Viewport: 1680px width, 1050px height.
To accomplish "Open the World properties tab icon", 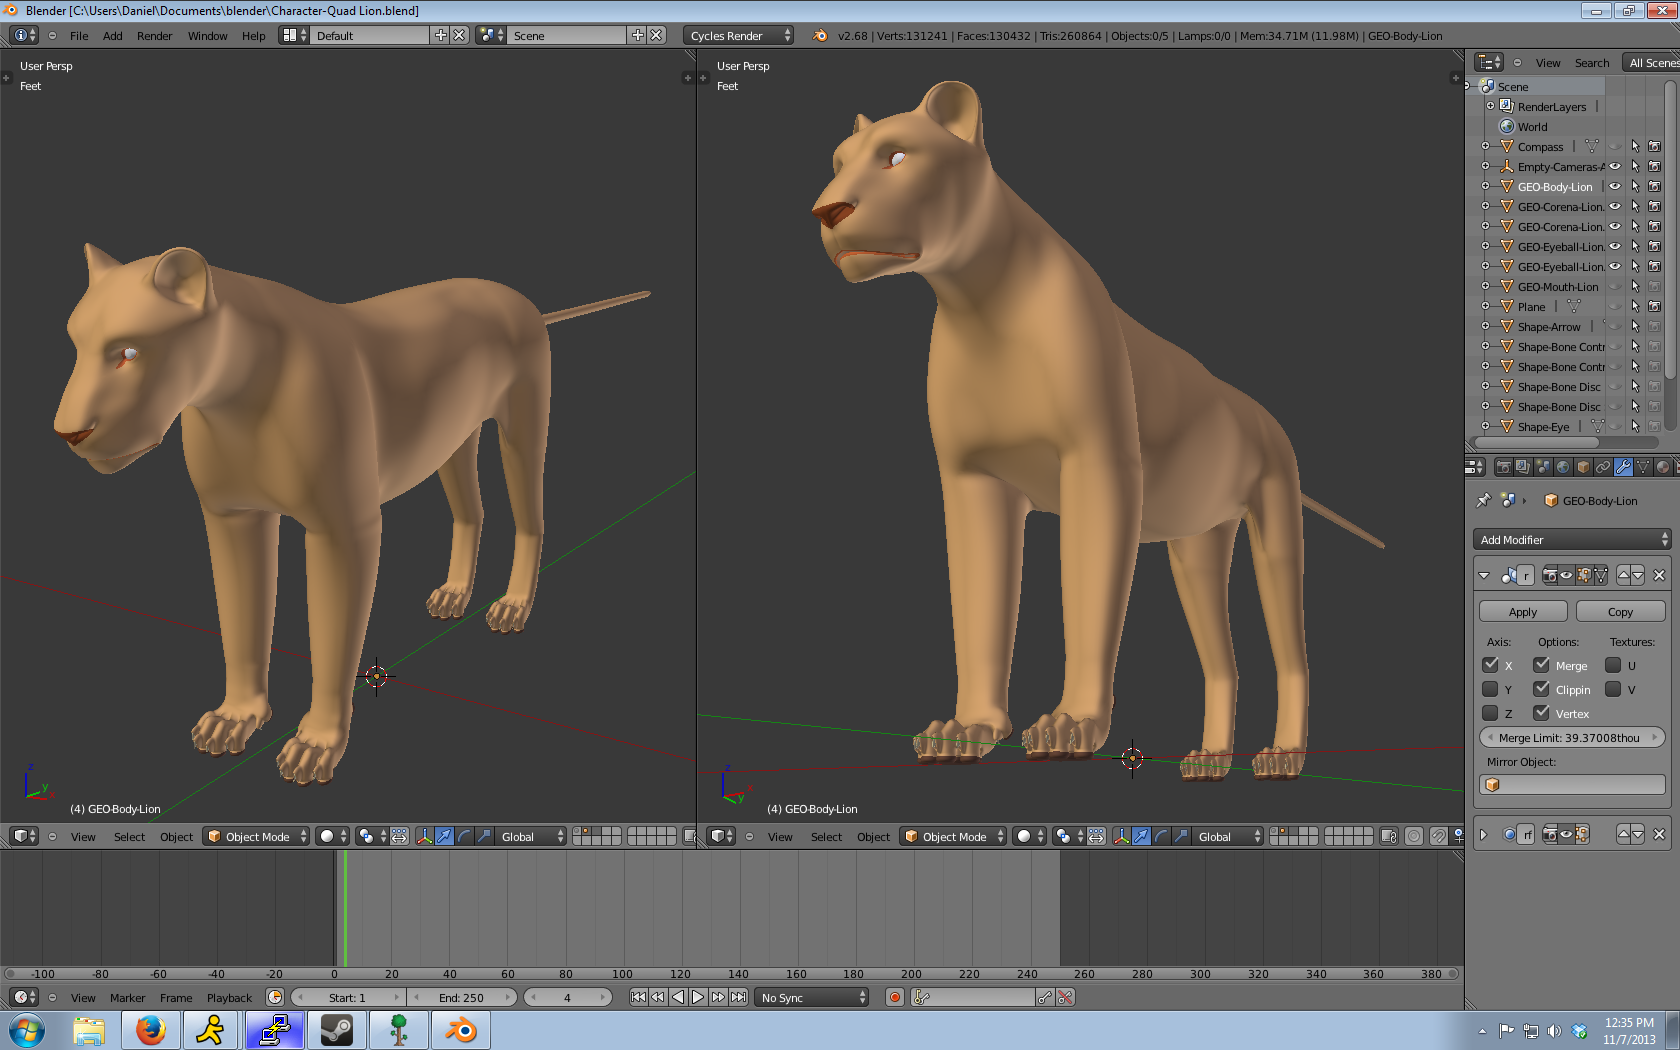I will pyautogui.click(x=1563, y=467).
